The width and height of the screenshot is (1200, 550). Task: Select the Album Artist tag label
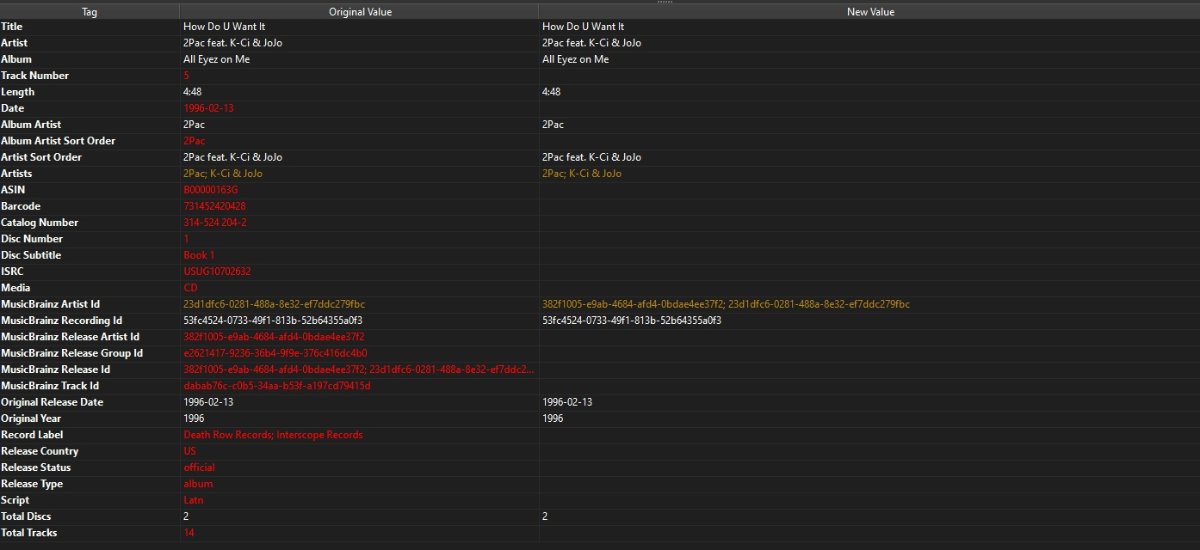click(x=31, y=125)
